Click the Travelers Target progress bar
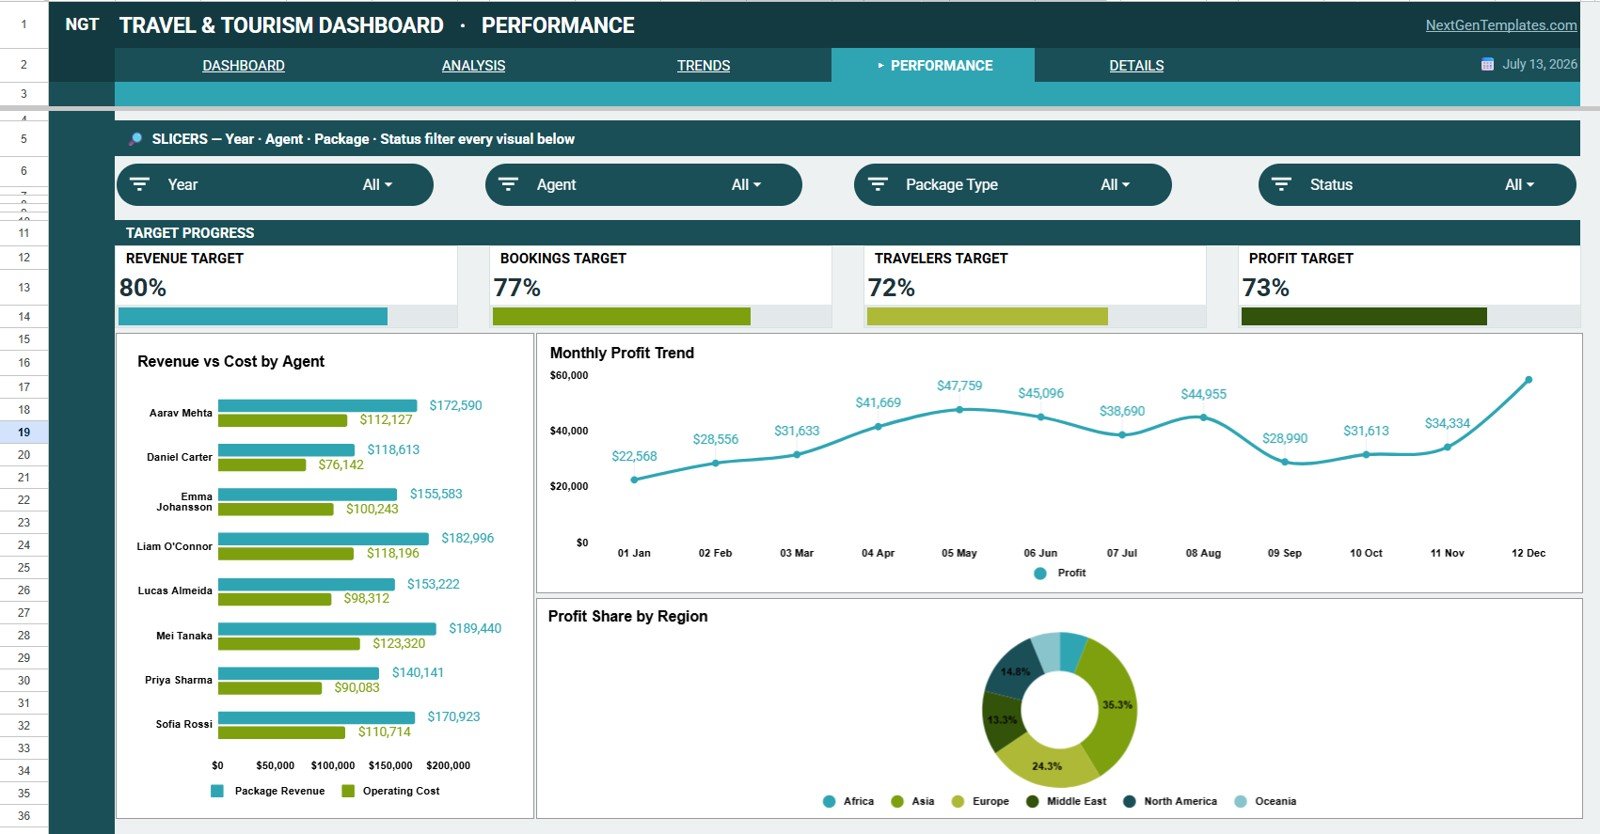This screenshot has height=834, width=1600. (x=987, y=316)
